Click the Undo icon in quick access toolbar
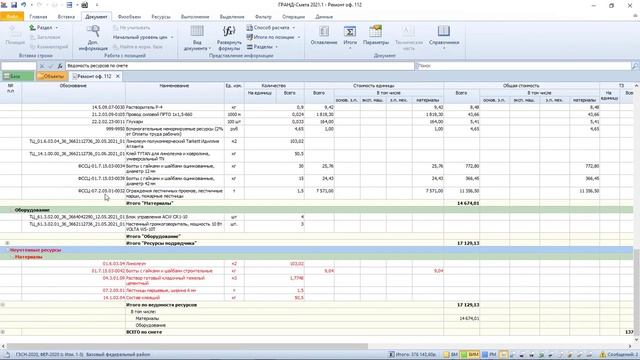The height and width of the screenshot is (360, 640). click(x=24, y=5)
